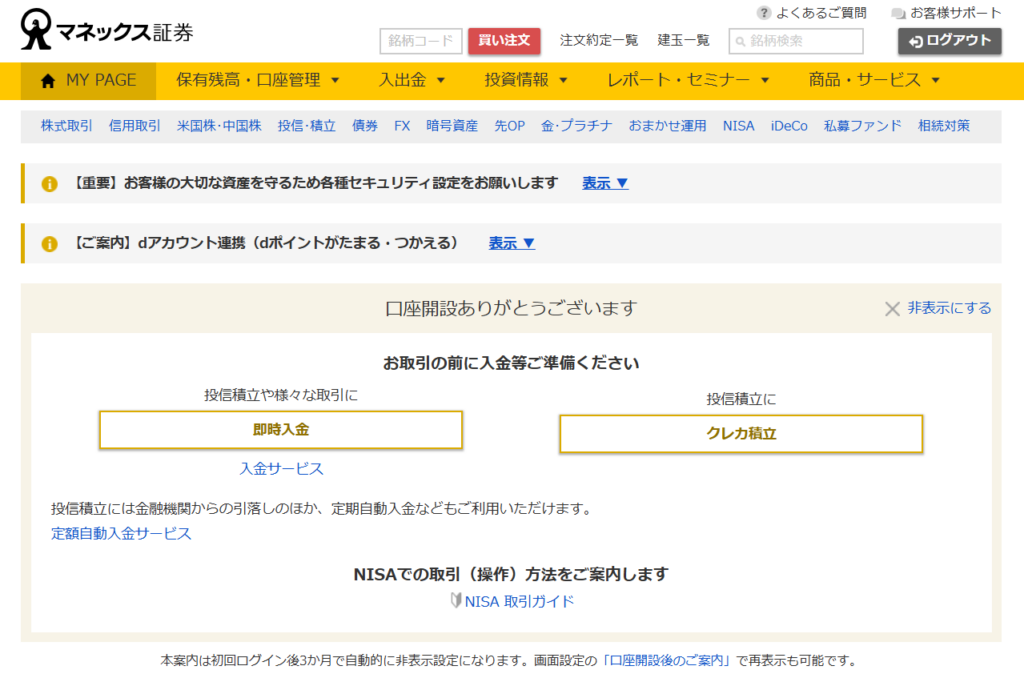The height and width of the screenshot is (674, 1024).
Task: Click the MY PAGE home icon
Action: (x=48, y=81)
